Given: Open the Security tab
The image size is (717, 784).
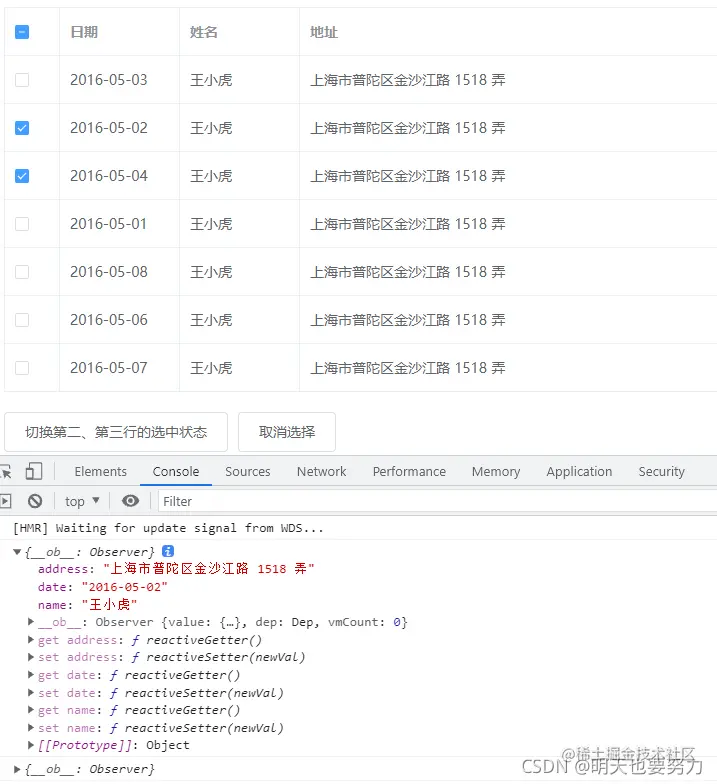Looking at the screenshot, I should 662,472.
